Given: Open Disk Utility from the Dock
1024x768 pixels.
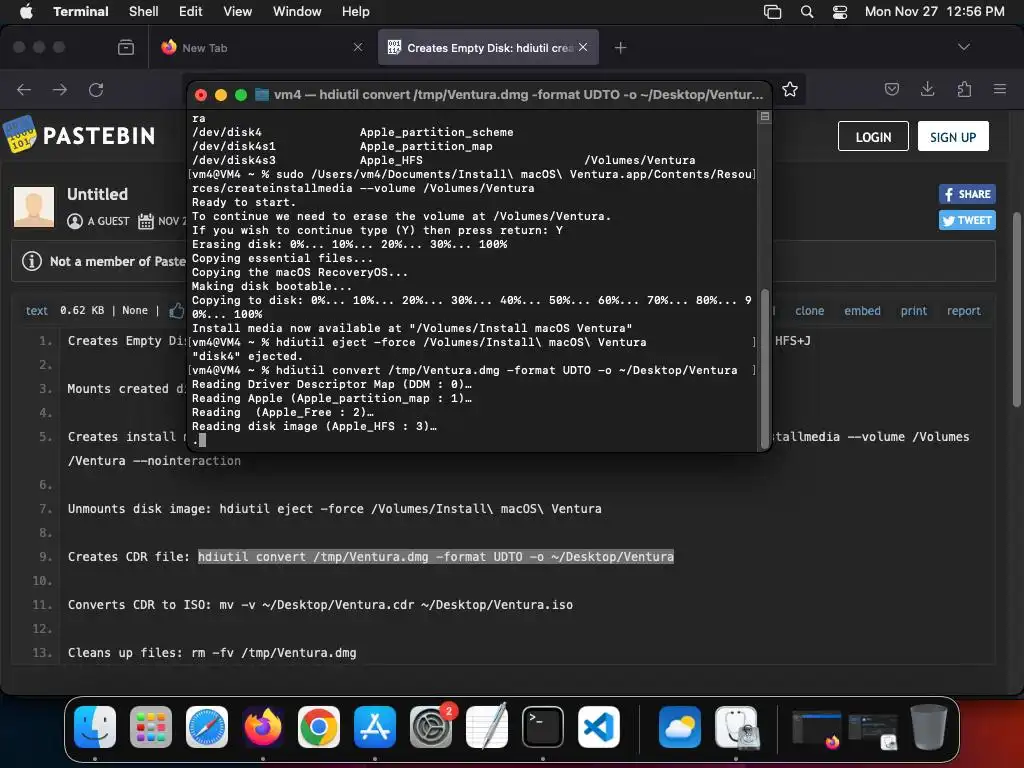Looking at the screenshot, I should click(736, 726).
